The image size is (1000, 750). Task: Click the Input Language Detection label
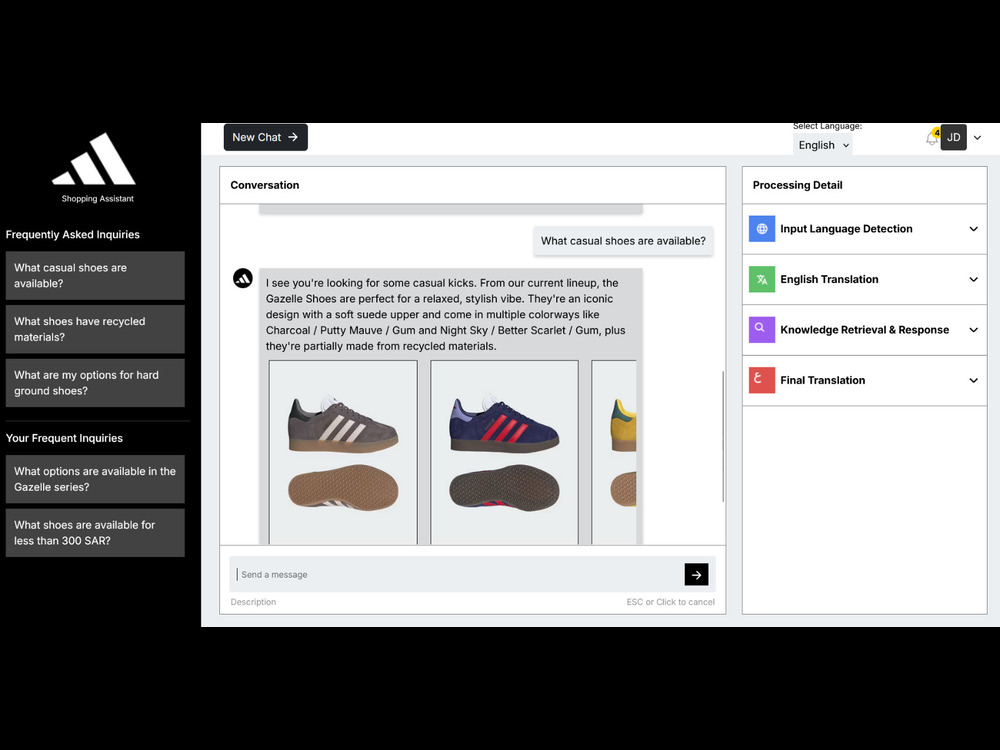point(846,229)
